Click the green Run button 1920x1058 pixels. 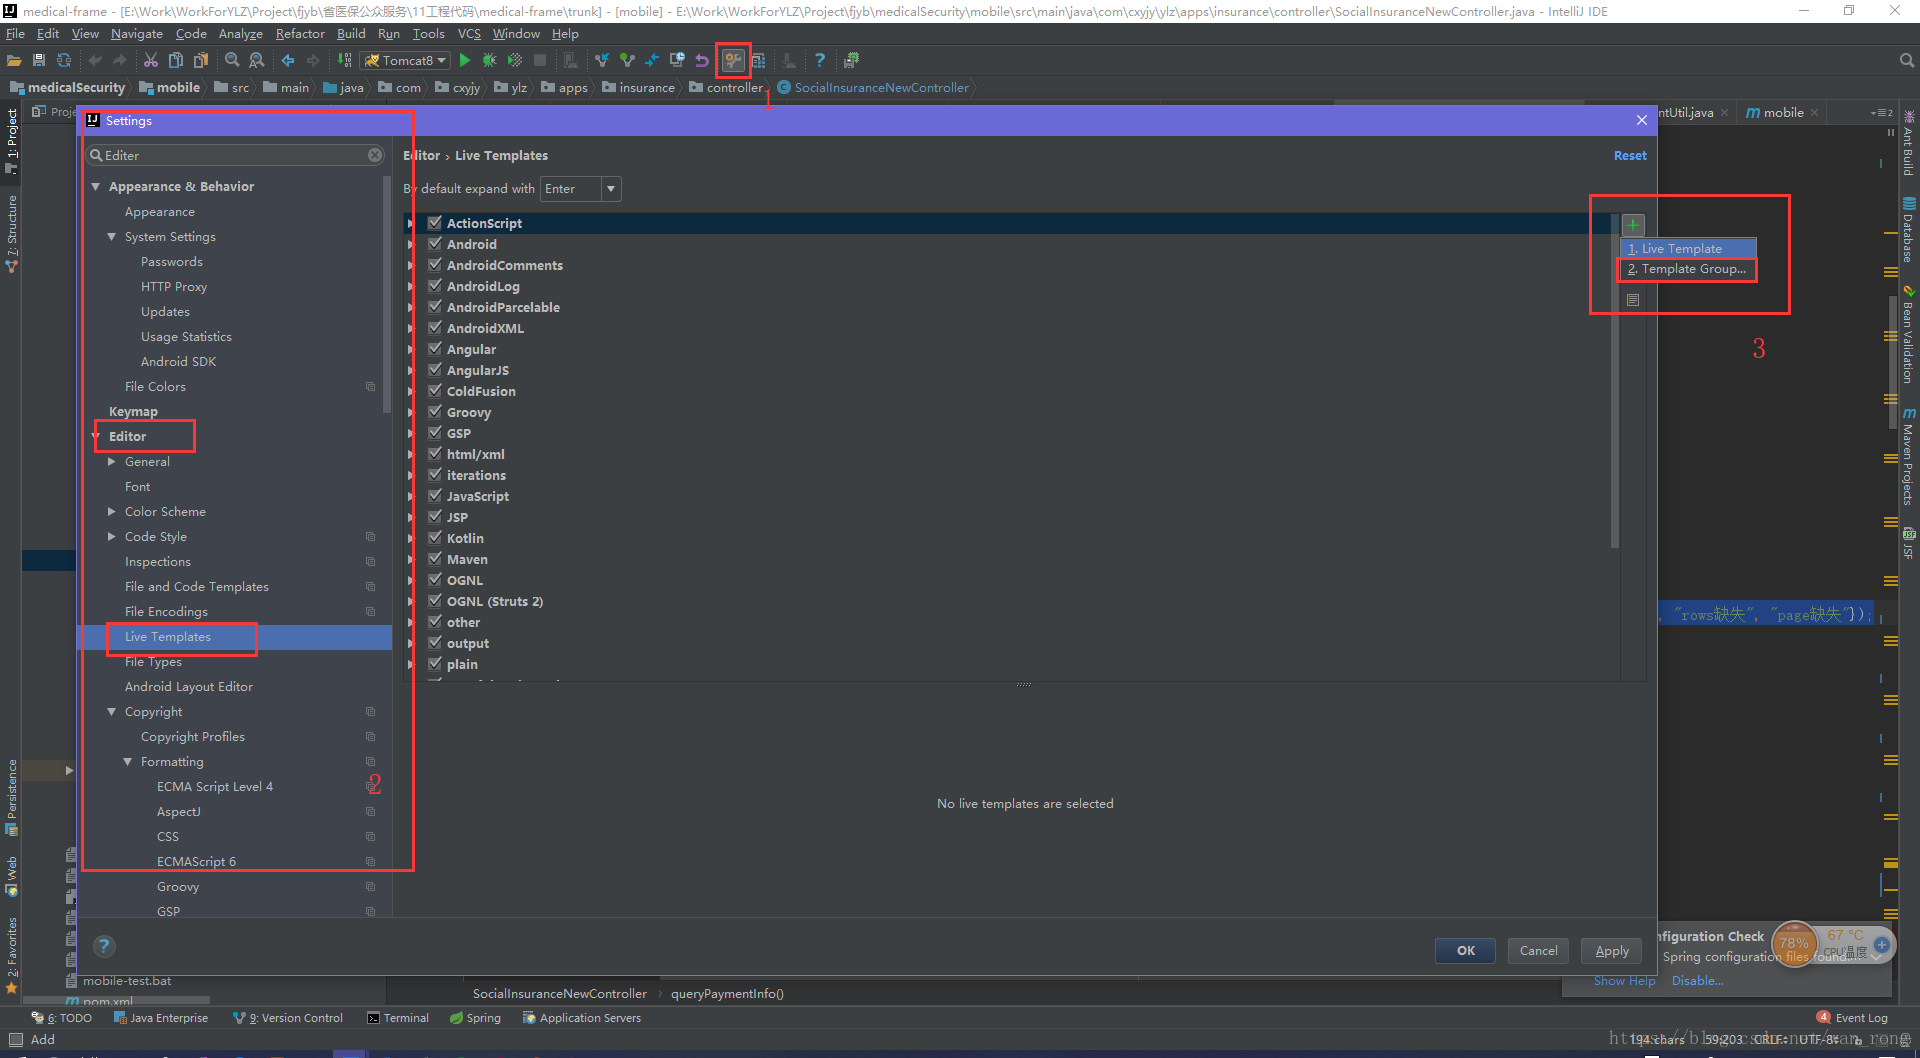point(464,61)
